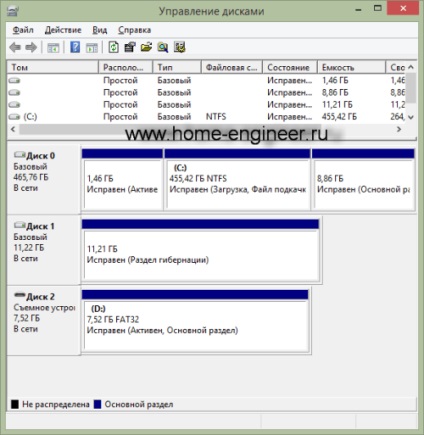Click the Back arrow toolbar icon

tap(15, 48)
